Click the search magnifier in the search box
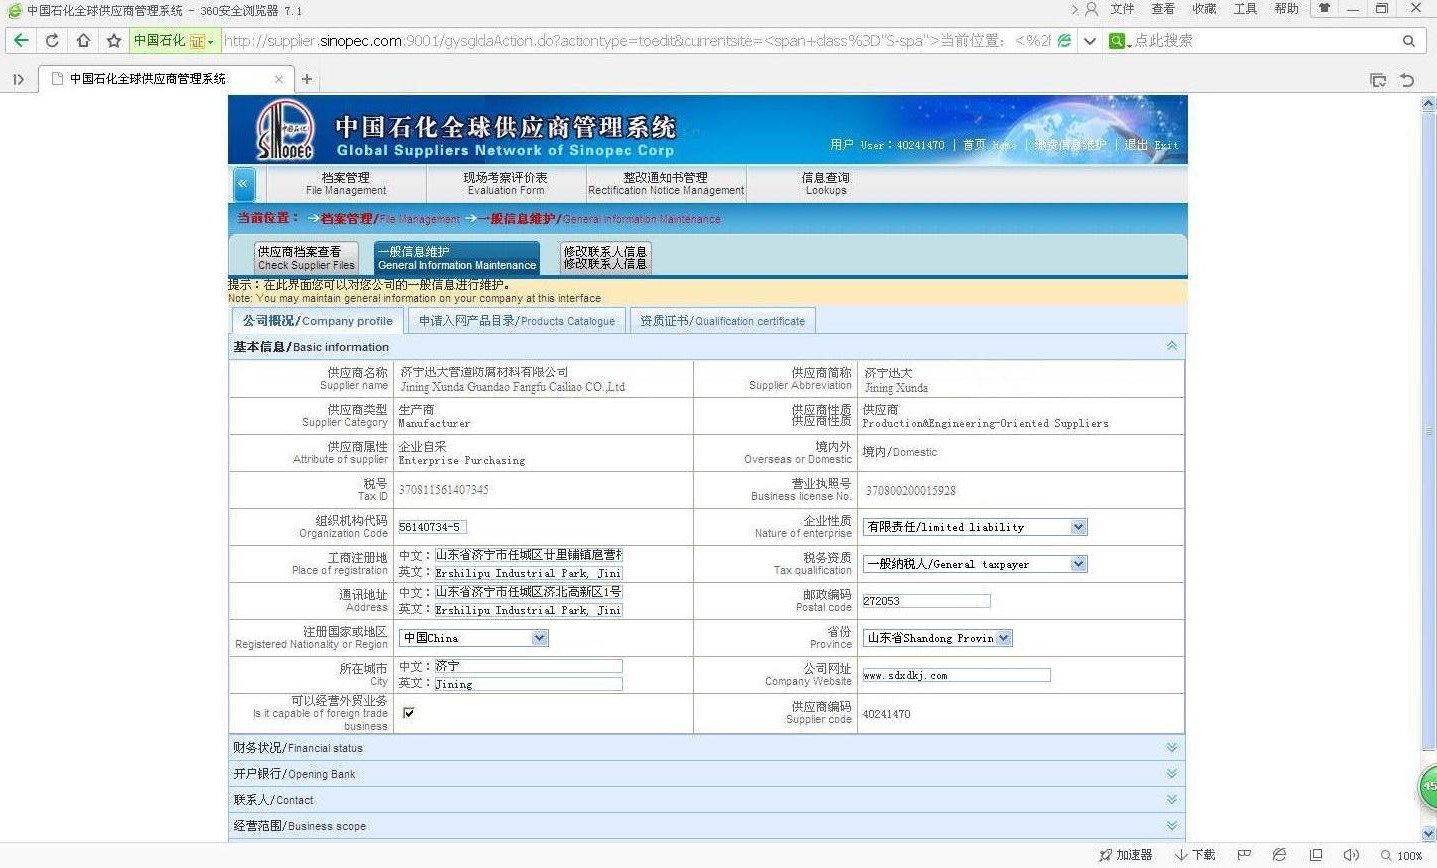Screen dimensions: 1437x868 tap(1408, 41)
